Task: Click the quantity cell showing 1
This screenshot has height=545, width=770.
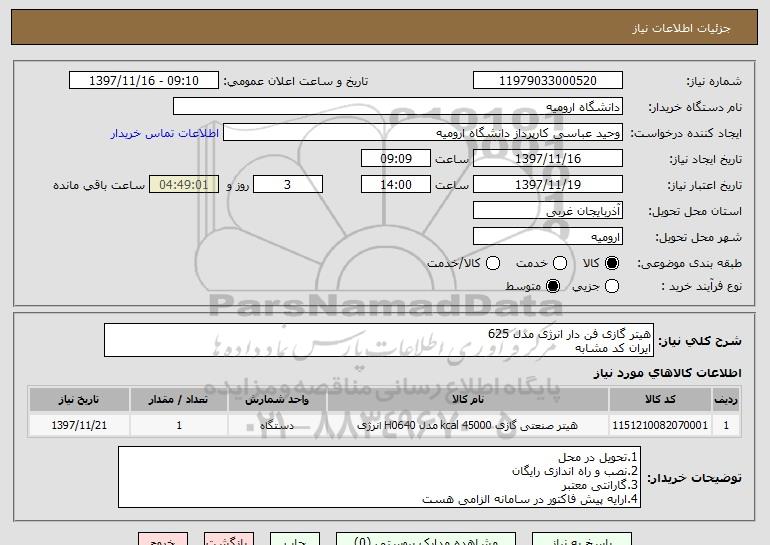Action: pyautogui.click(x=179, y=425)
